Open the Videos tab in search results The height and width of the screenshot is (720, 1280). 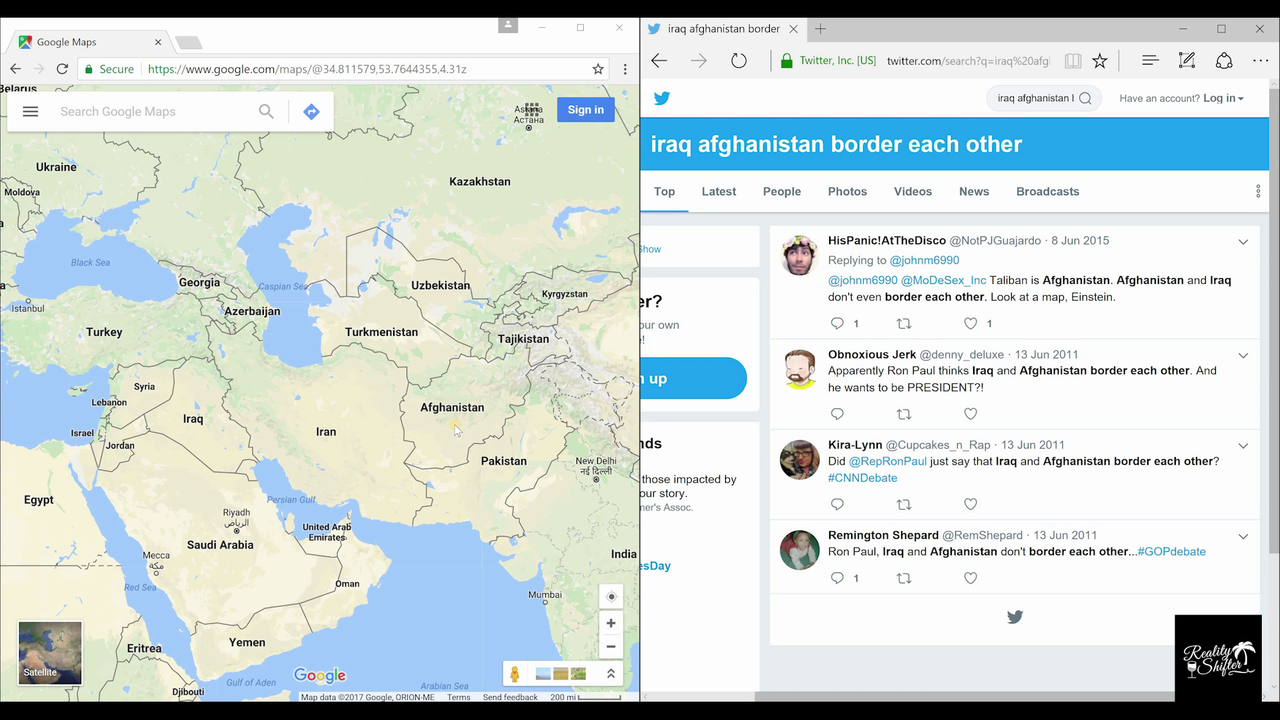pos(912,191)
